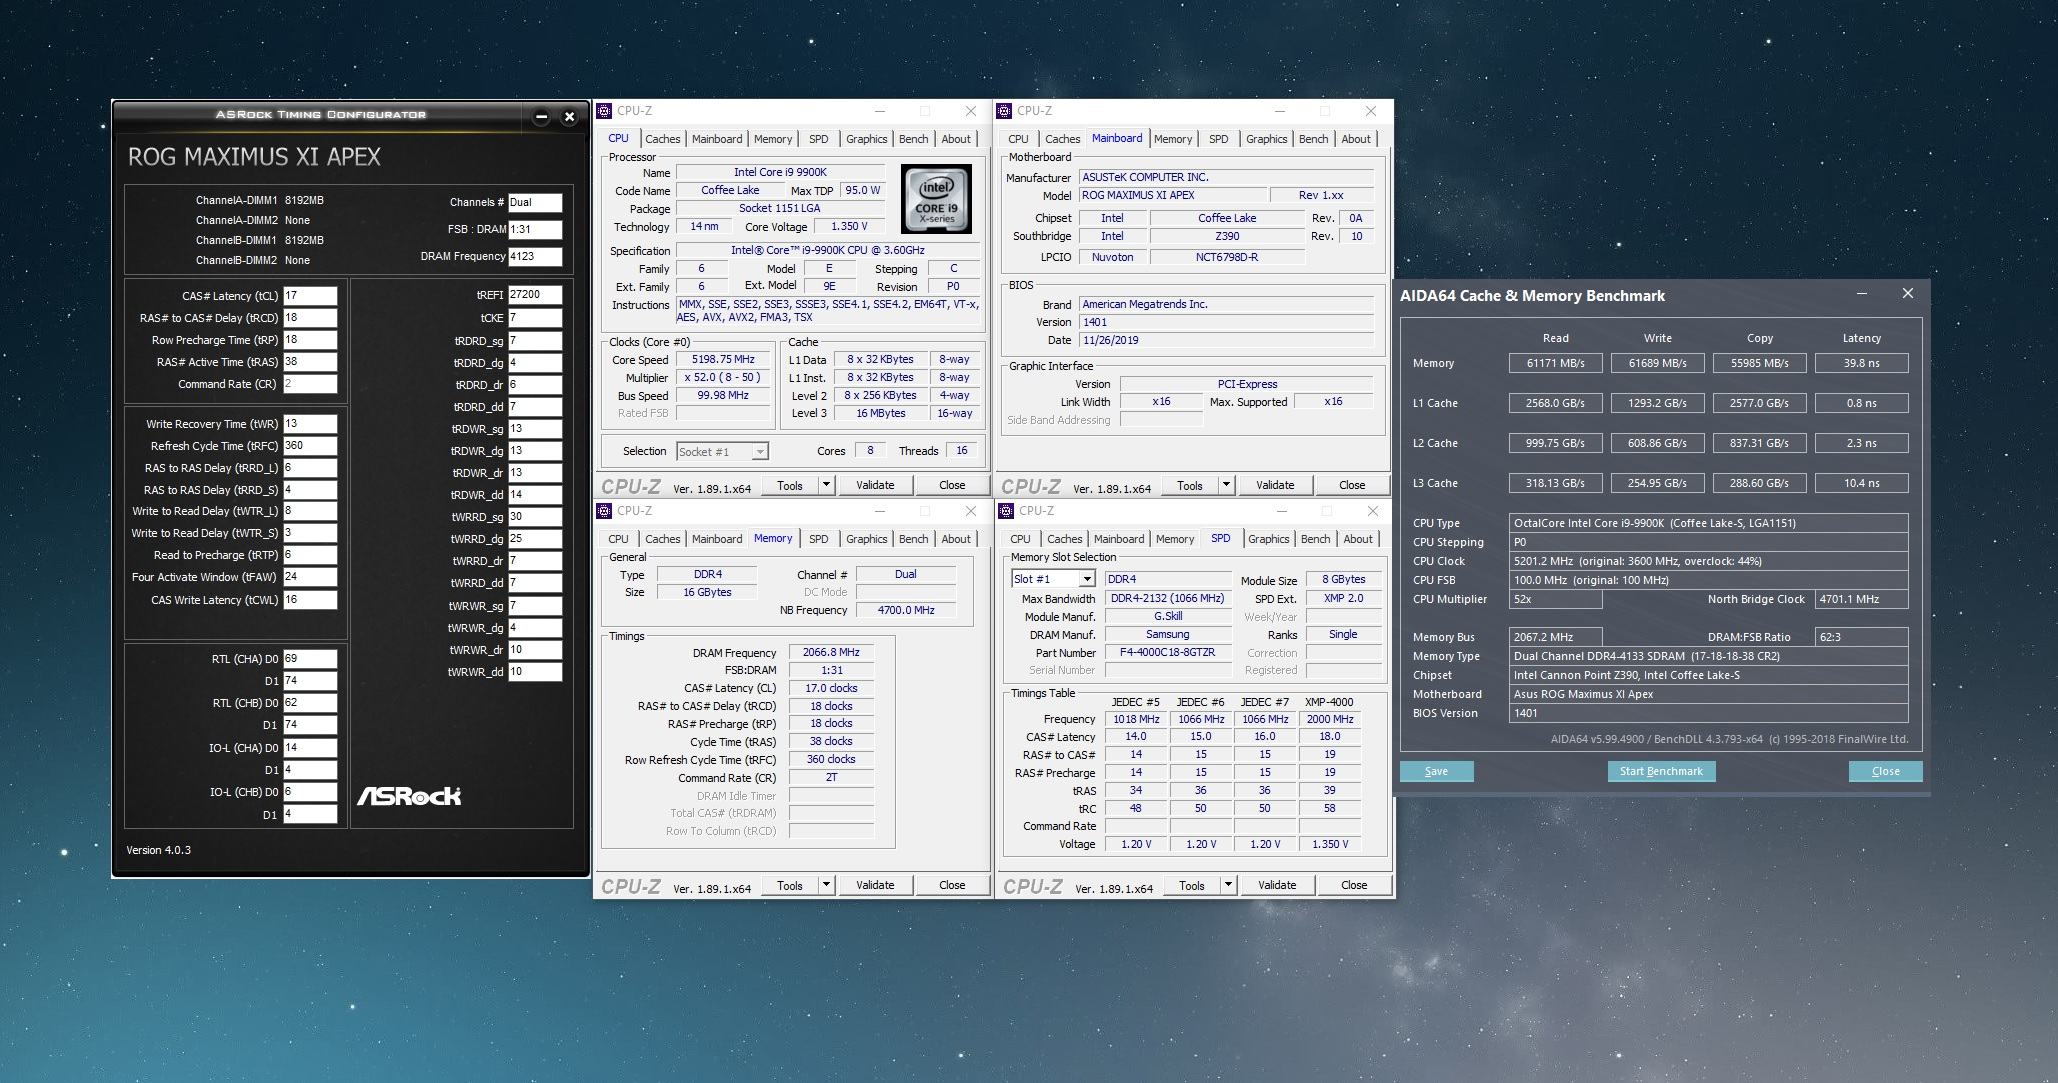Open Tools dropdown arrow in Mainboard window
This screenshot has width=2058, height=1083.
click(x=1226, y=485)
